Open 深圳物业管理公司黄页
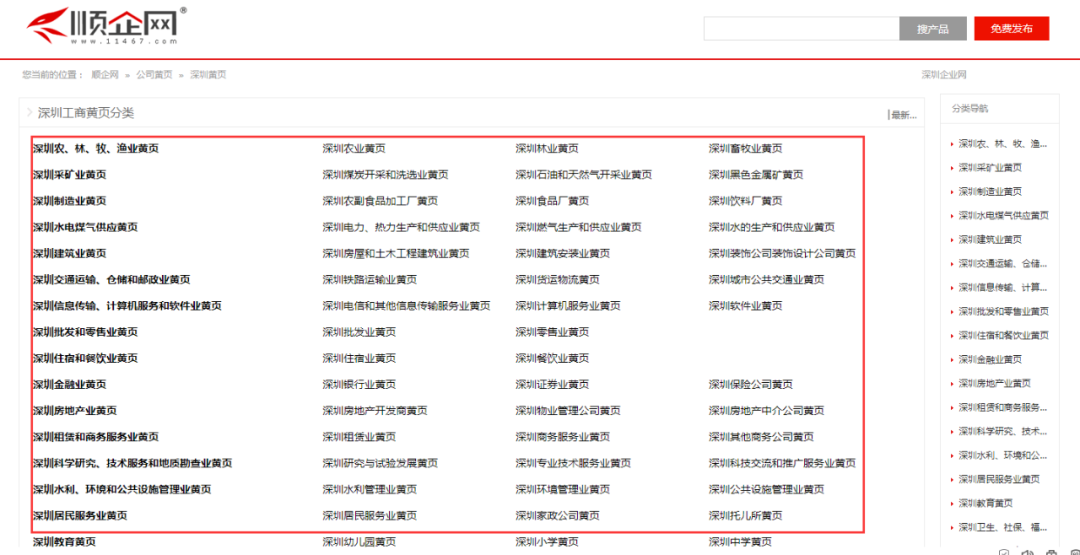The image size is (1080, 555). pyautogui.click(x=568, y=410)
